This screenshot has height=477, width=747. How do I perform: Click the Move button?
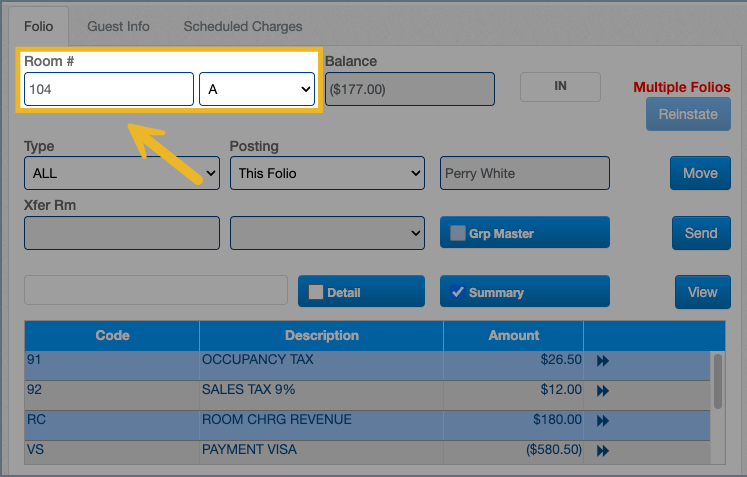(700, 173)
